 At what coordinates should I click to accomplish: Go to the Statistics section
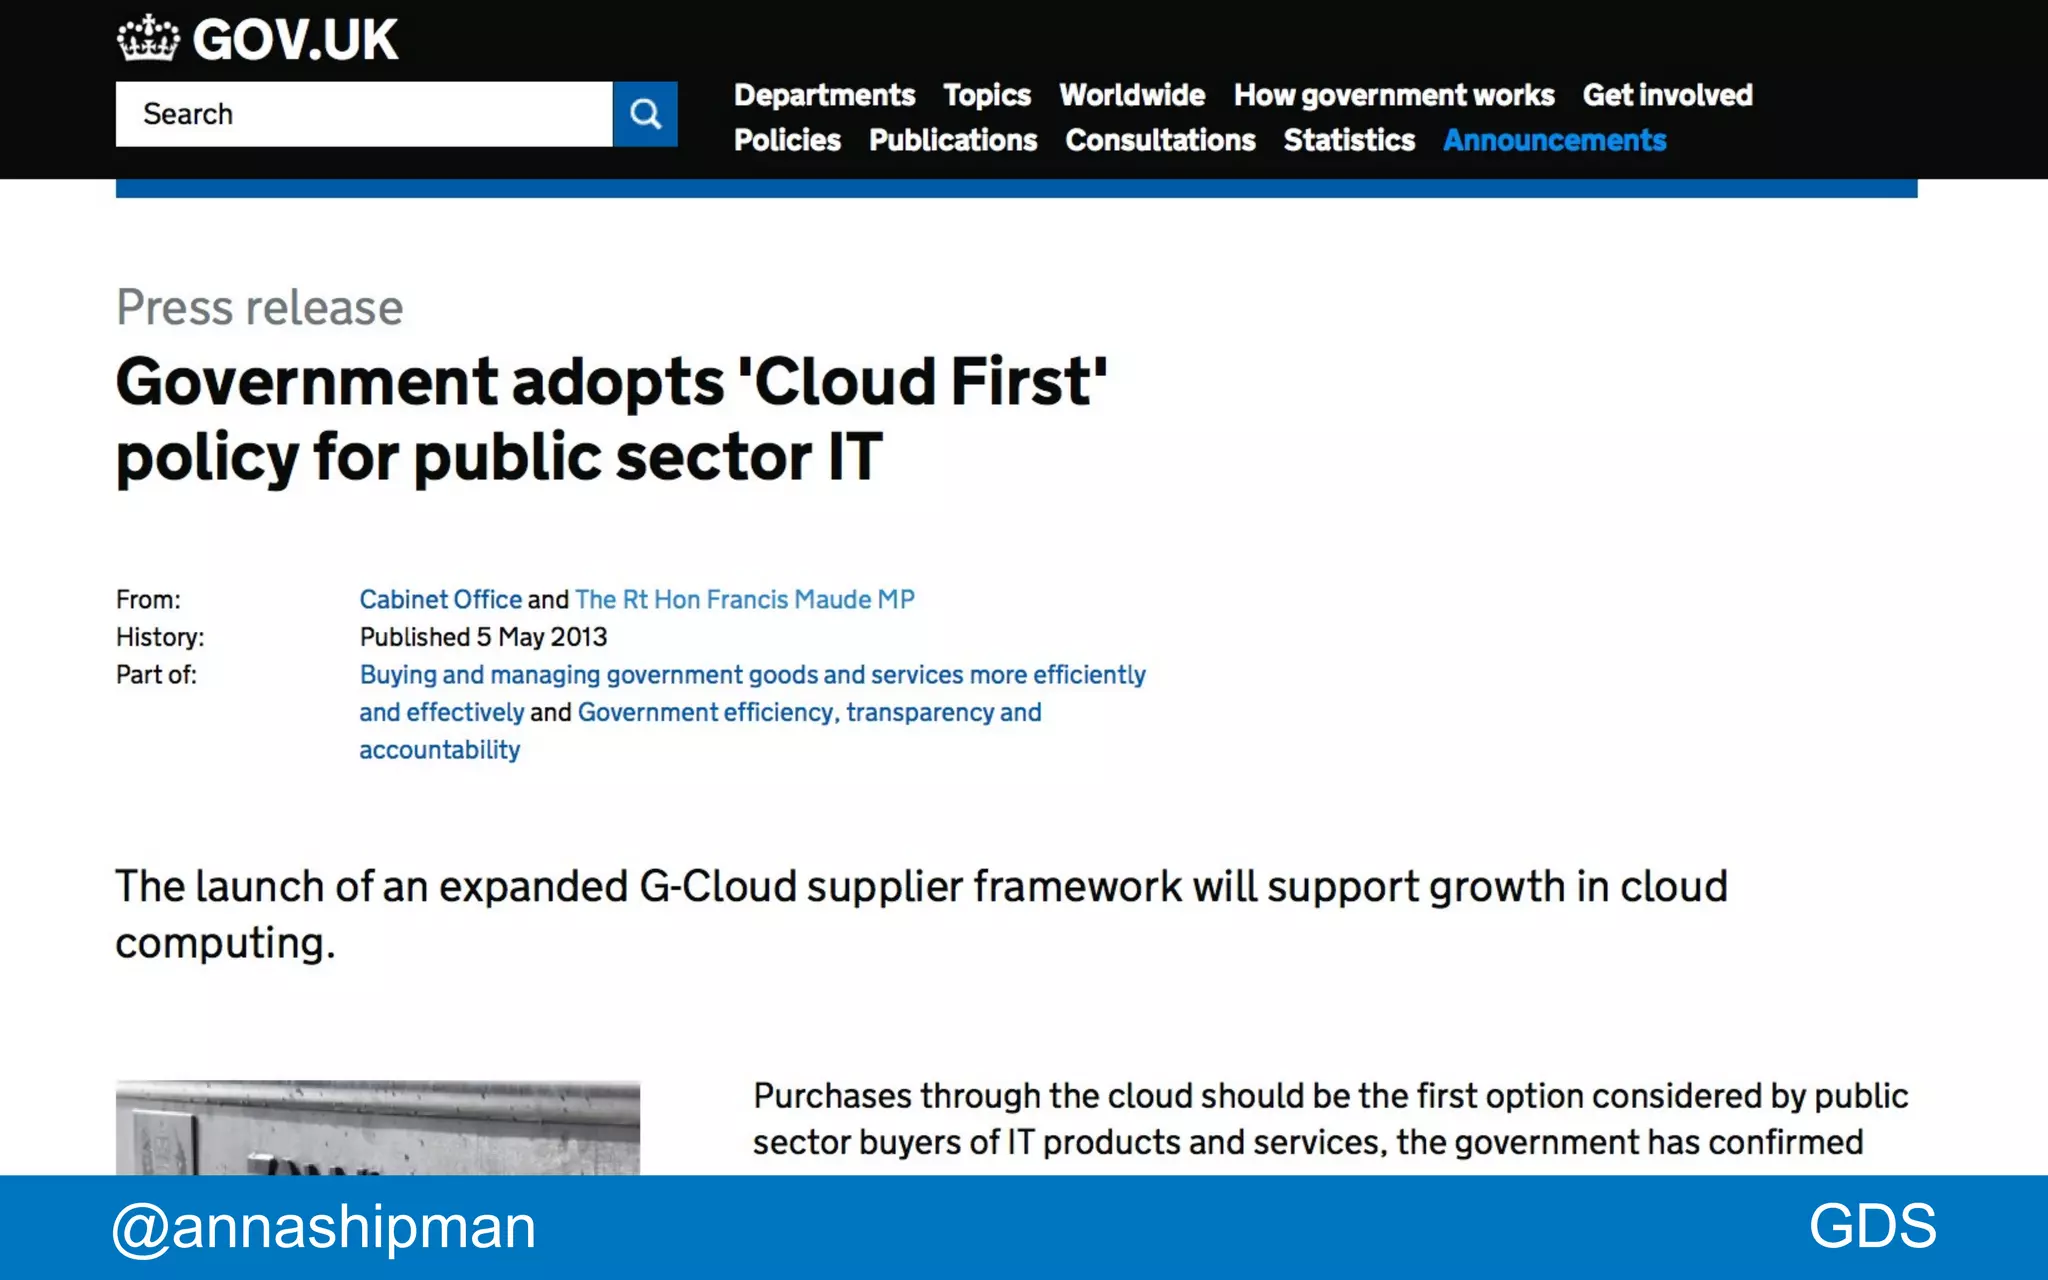pyautogui.click(x=1349, y=140)
